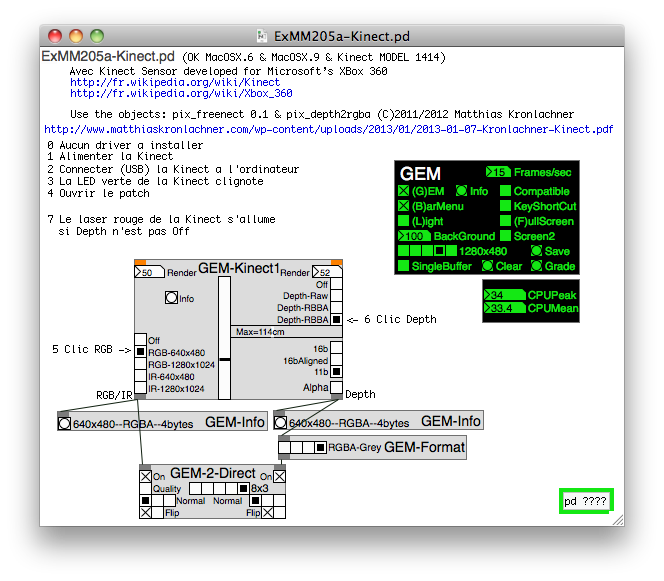Click the '4 Ouvrir le patch' comment
This screenshot has width=664, height=581.
point(99,194)
